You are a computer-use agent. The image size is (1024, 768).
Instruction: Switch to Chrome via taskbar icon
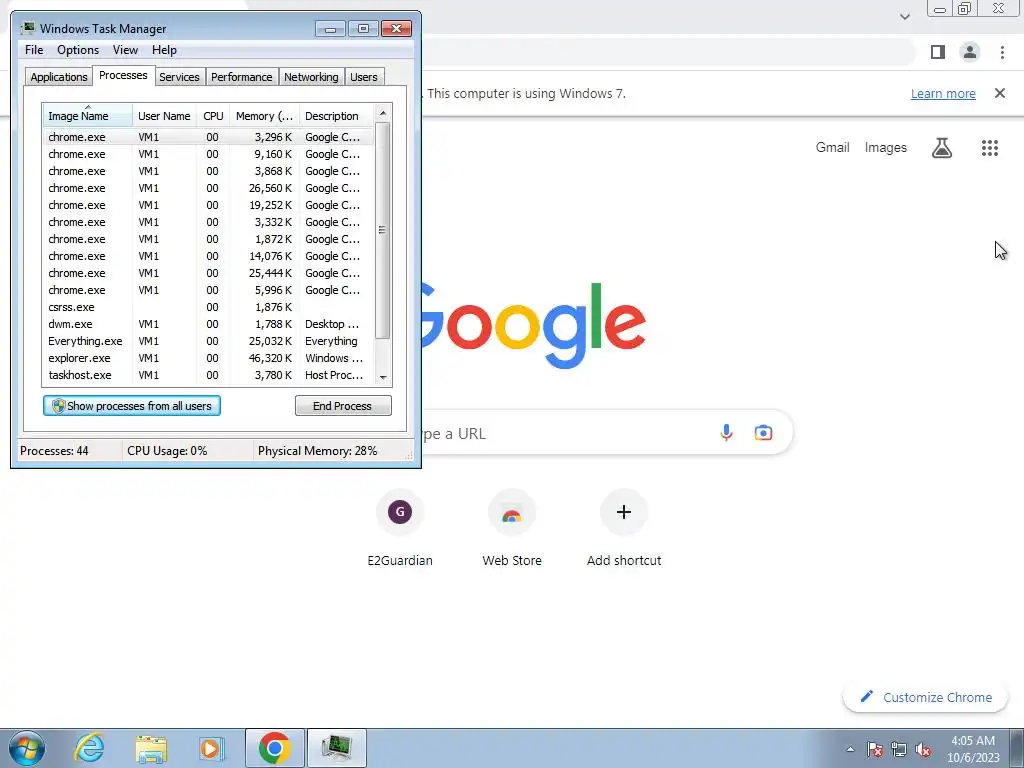(274, 748)
